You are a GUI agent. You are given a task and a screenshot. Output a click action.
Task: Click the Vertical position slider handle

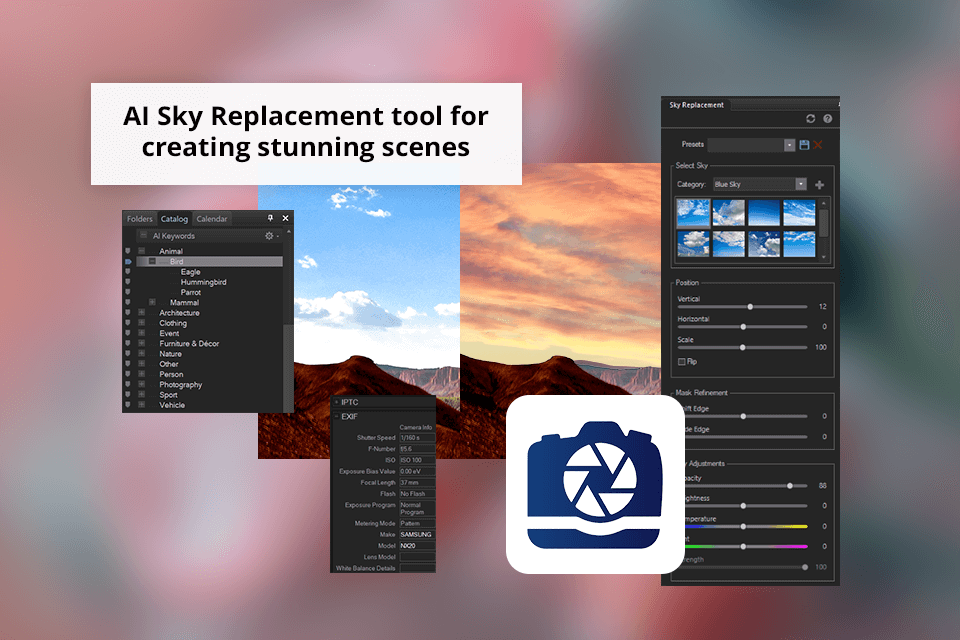[750, 307]
